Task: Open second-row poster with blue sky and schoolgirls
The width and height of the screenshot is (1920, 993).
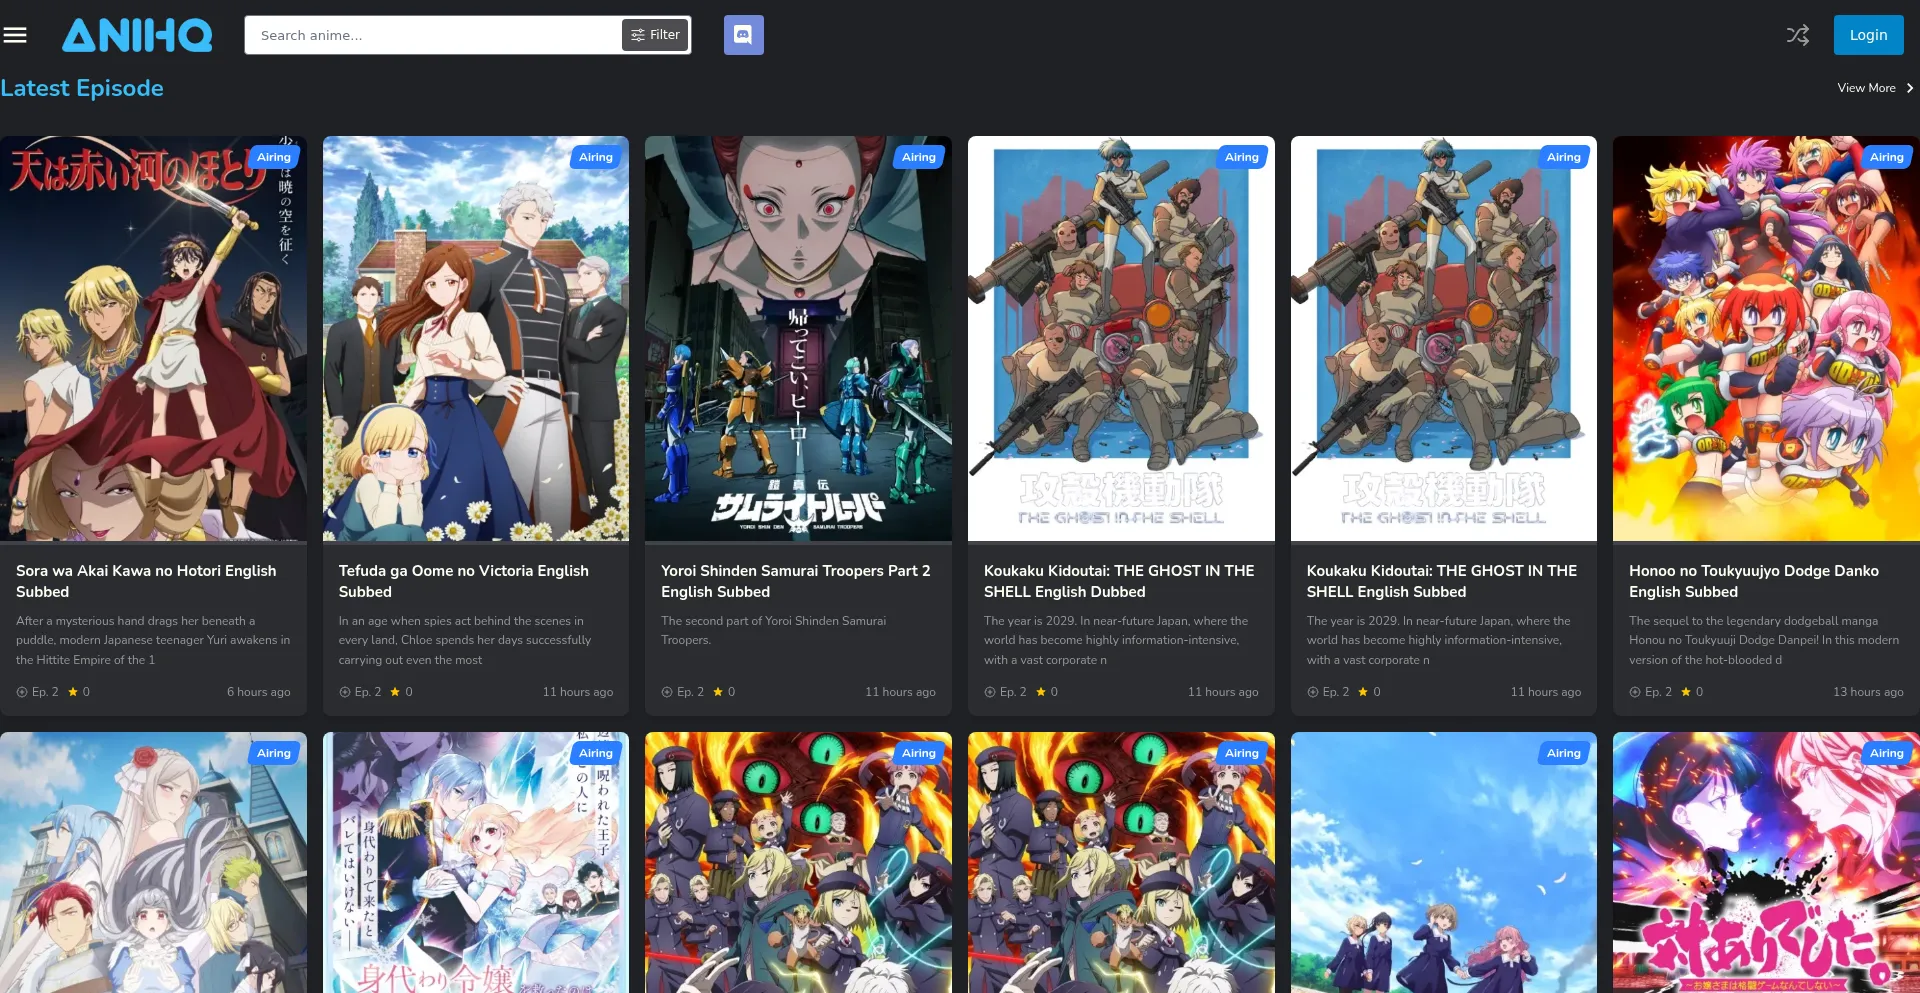Action: (1444, 862)
